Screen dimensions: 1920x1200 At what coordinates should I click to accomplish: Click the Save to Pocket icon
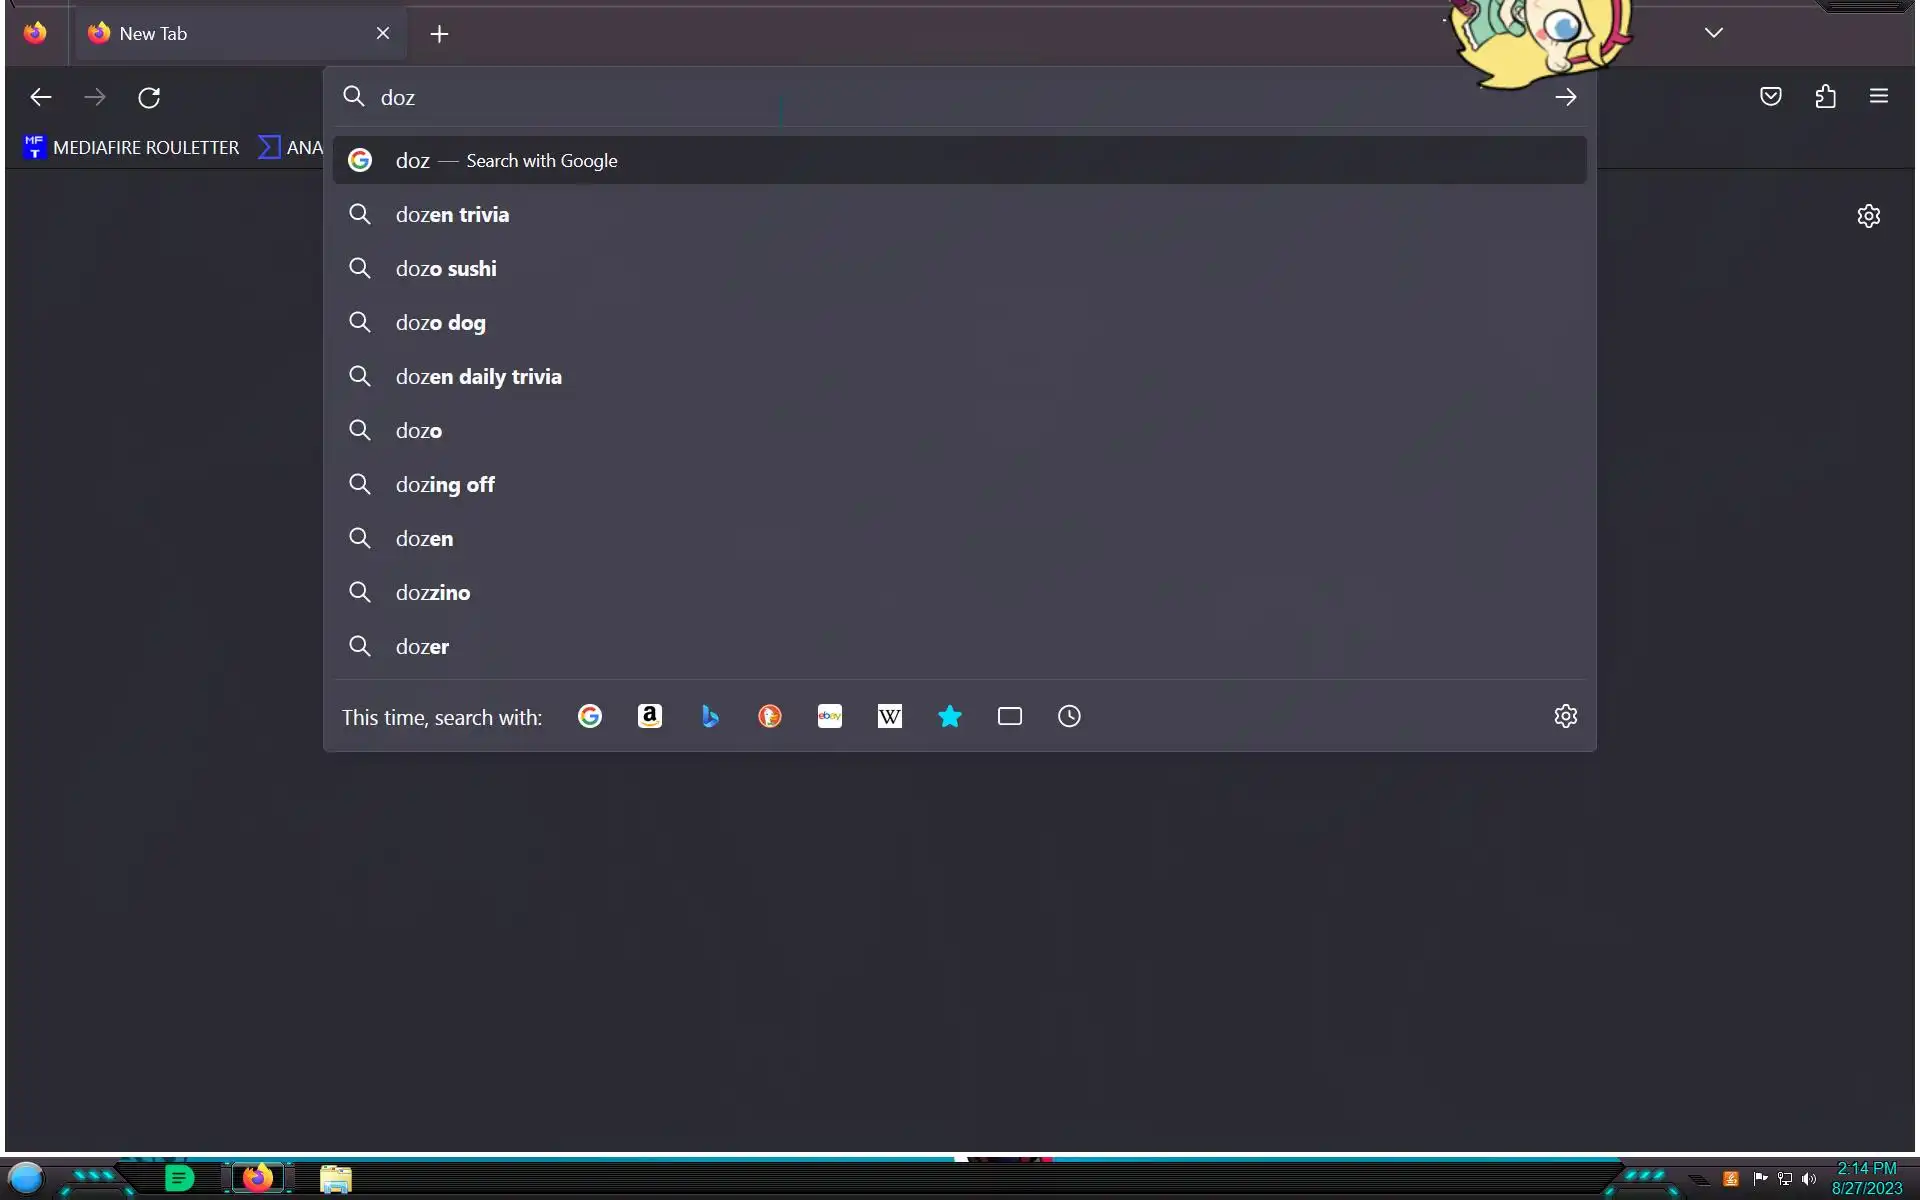[x=1771, y=97]
